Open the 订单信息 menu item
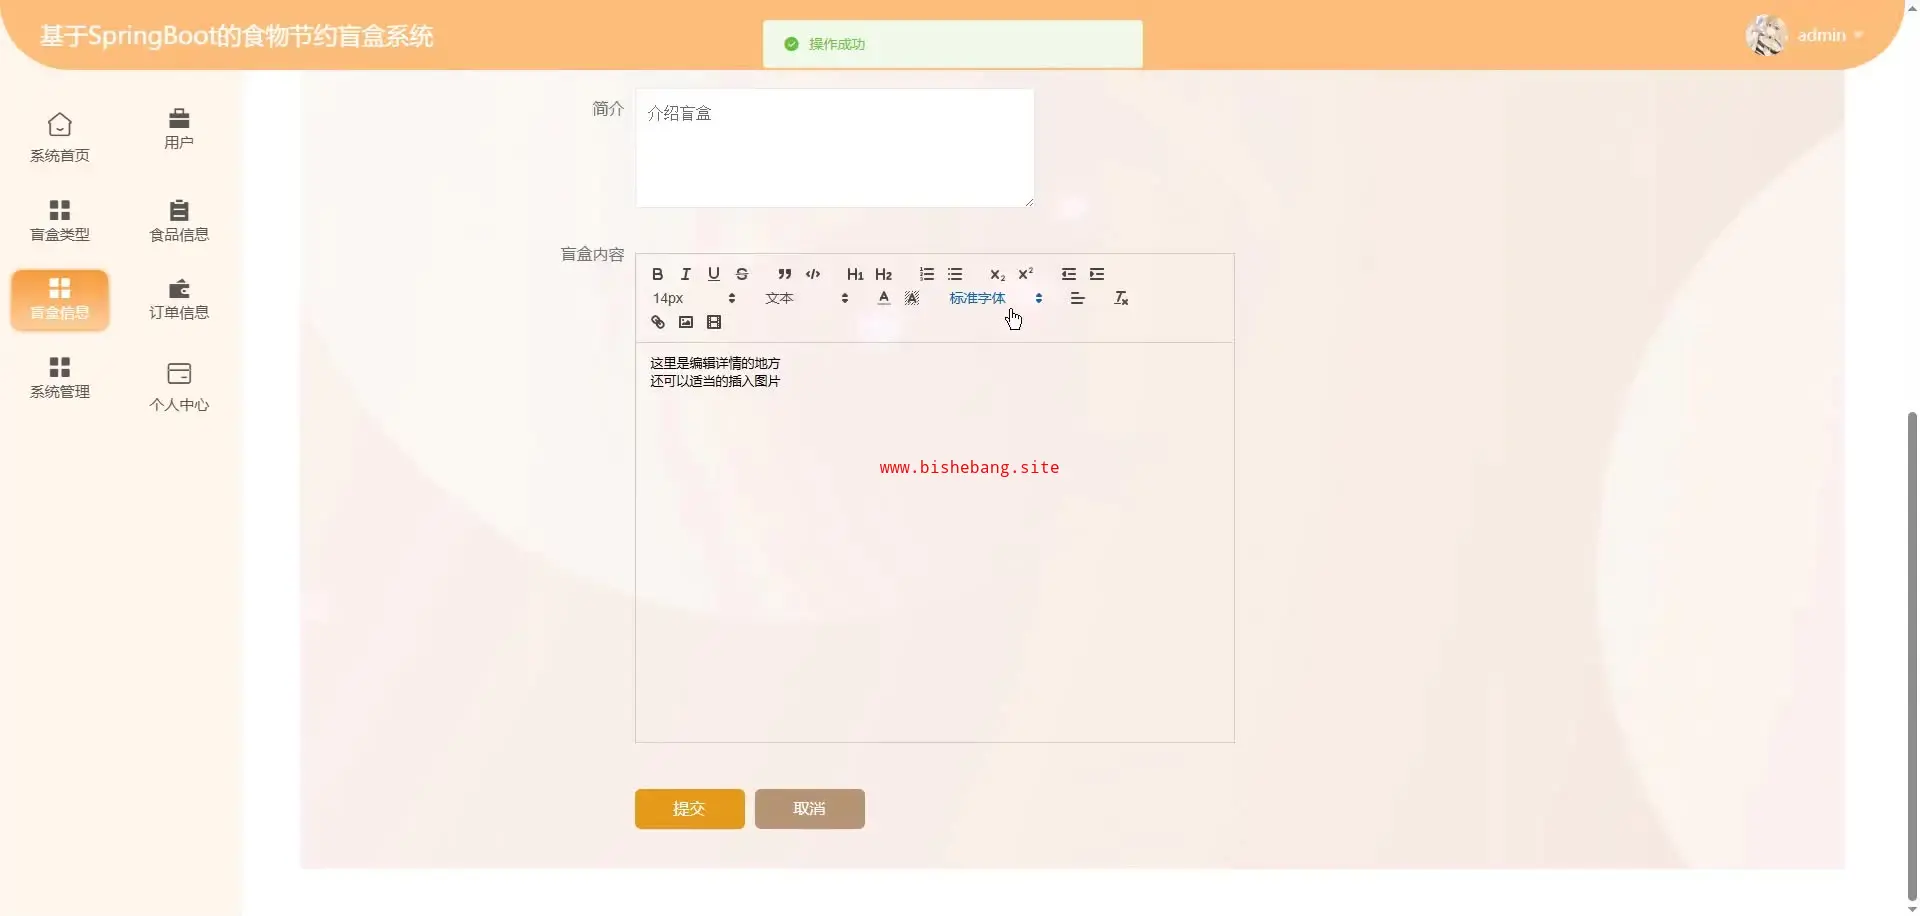Screen dimensions: 1920x916 [179, 299]
